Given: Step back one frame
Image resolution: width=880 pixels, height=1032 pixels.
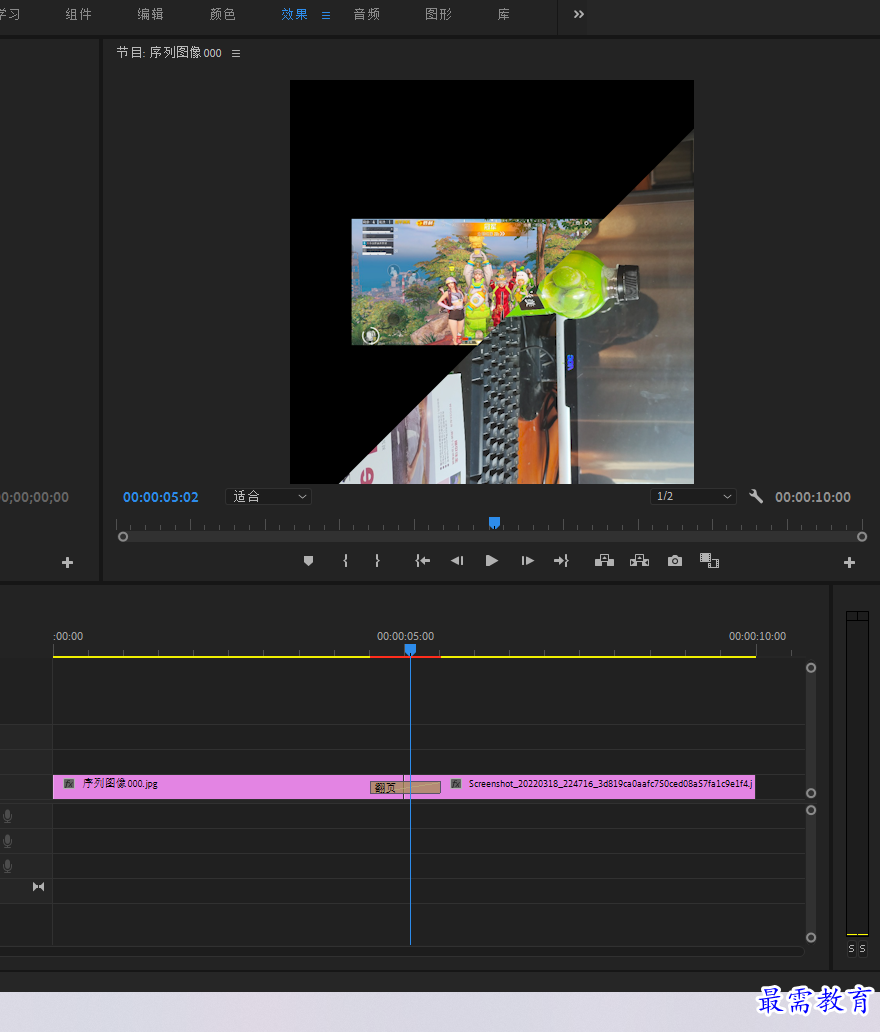Looking at the screenshot, I should 457,561.
